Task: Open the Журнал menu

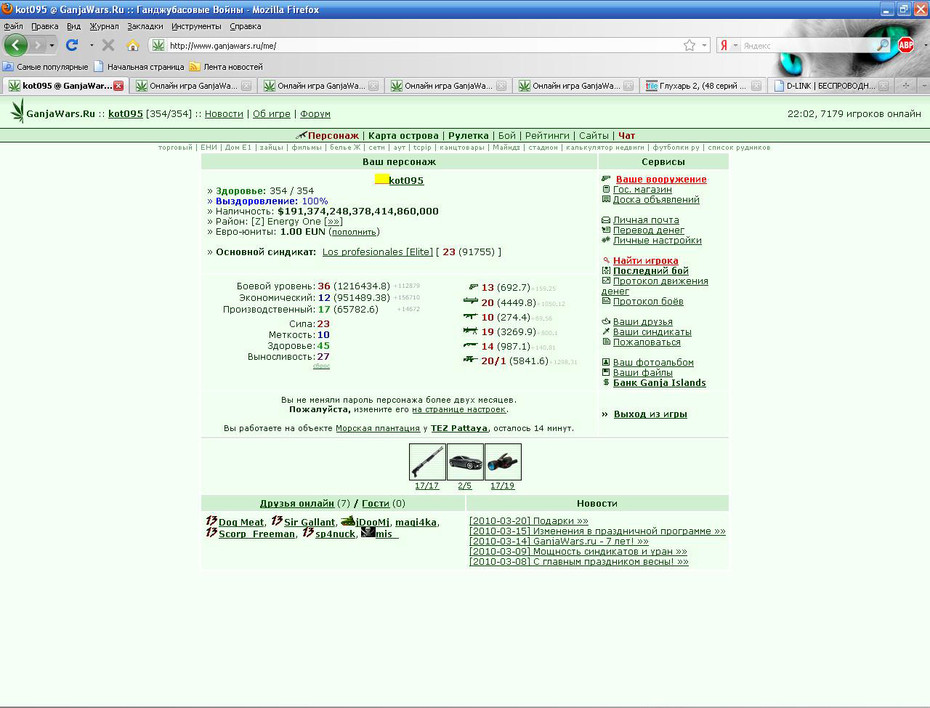Action: (x=104, y=26)
